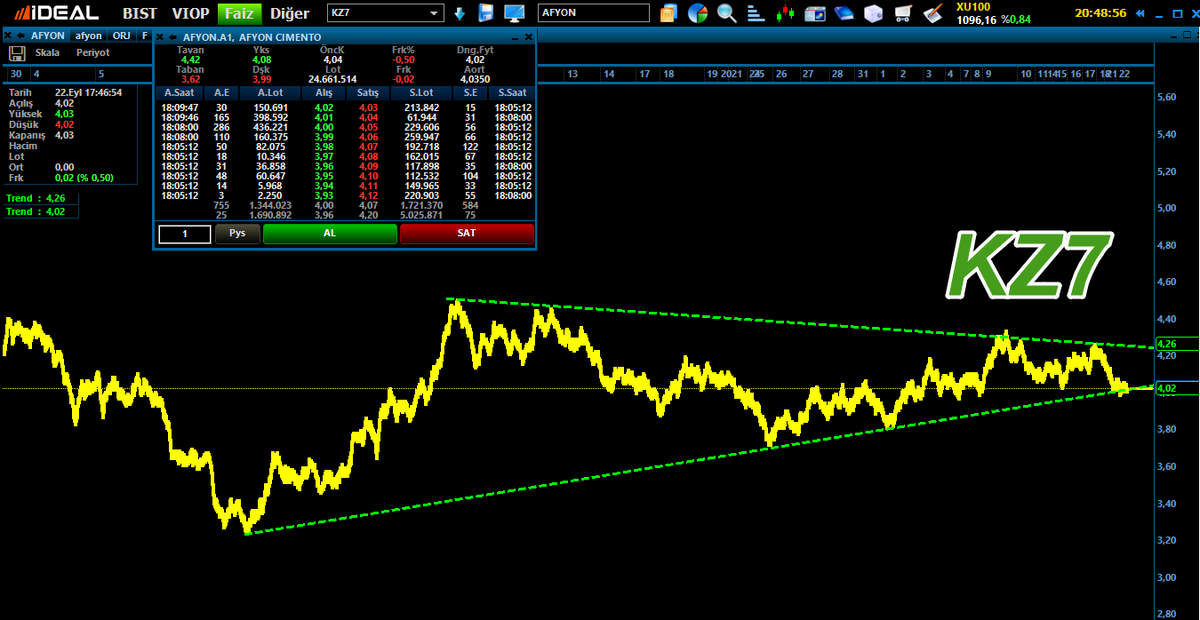Click the XU100 index value 1096,16
This screenshot has width=1200, height=620.
click(x=977, y=19)
